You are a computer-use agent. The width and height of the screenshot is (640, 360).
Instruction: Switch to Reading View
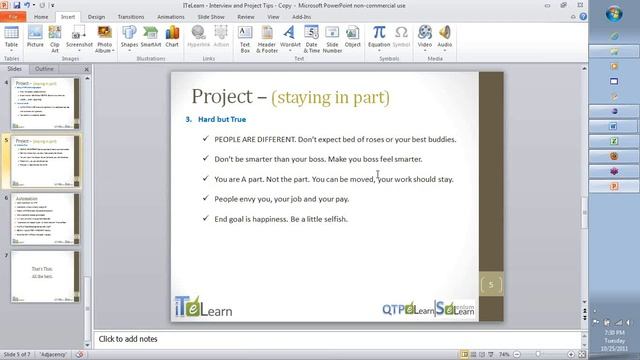click(x=482, y=354)
